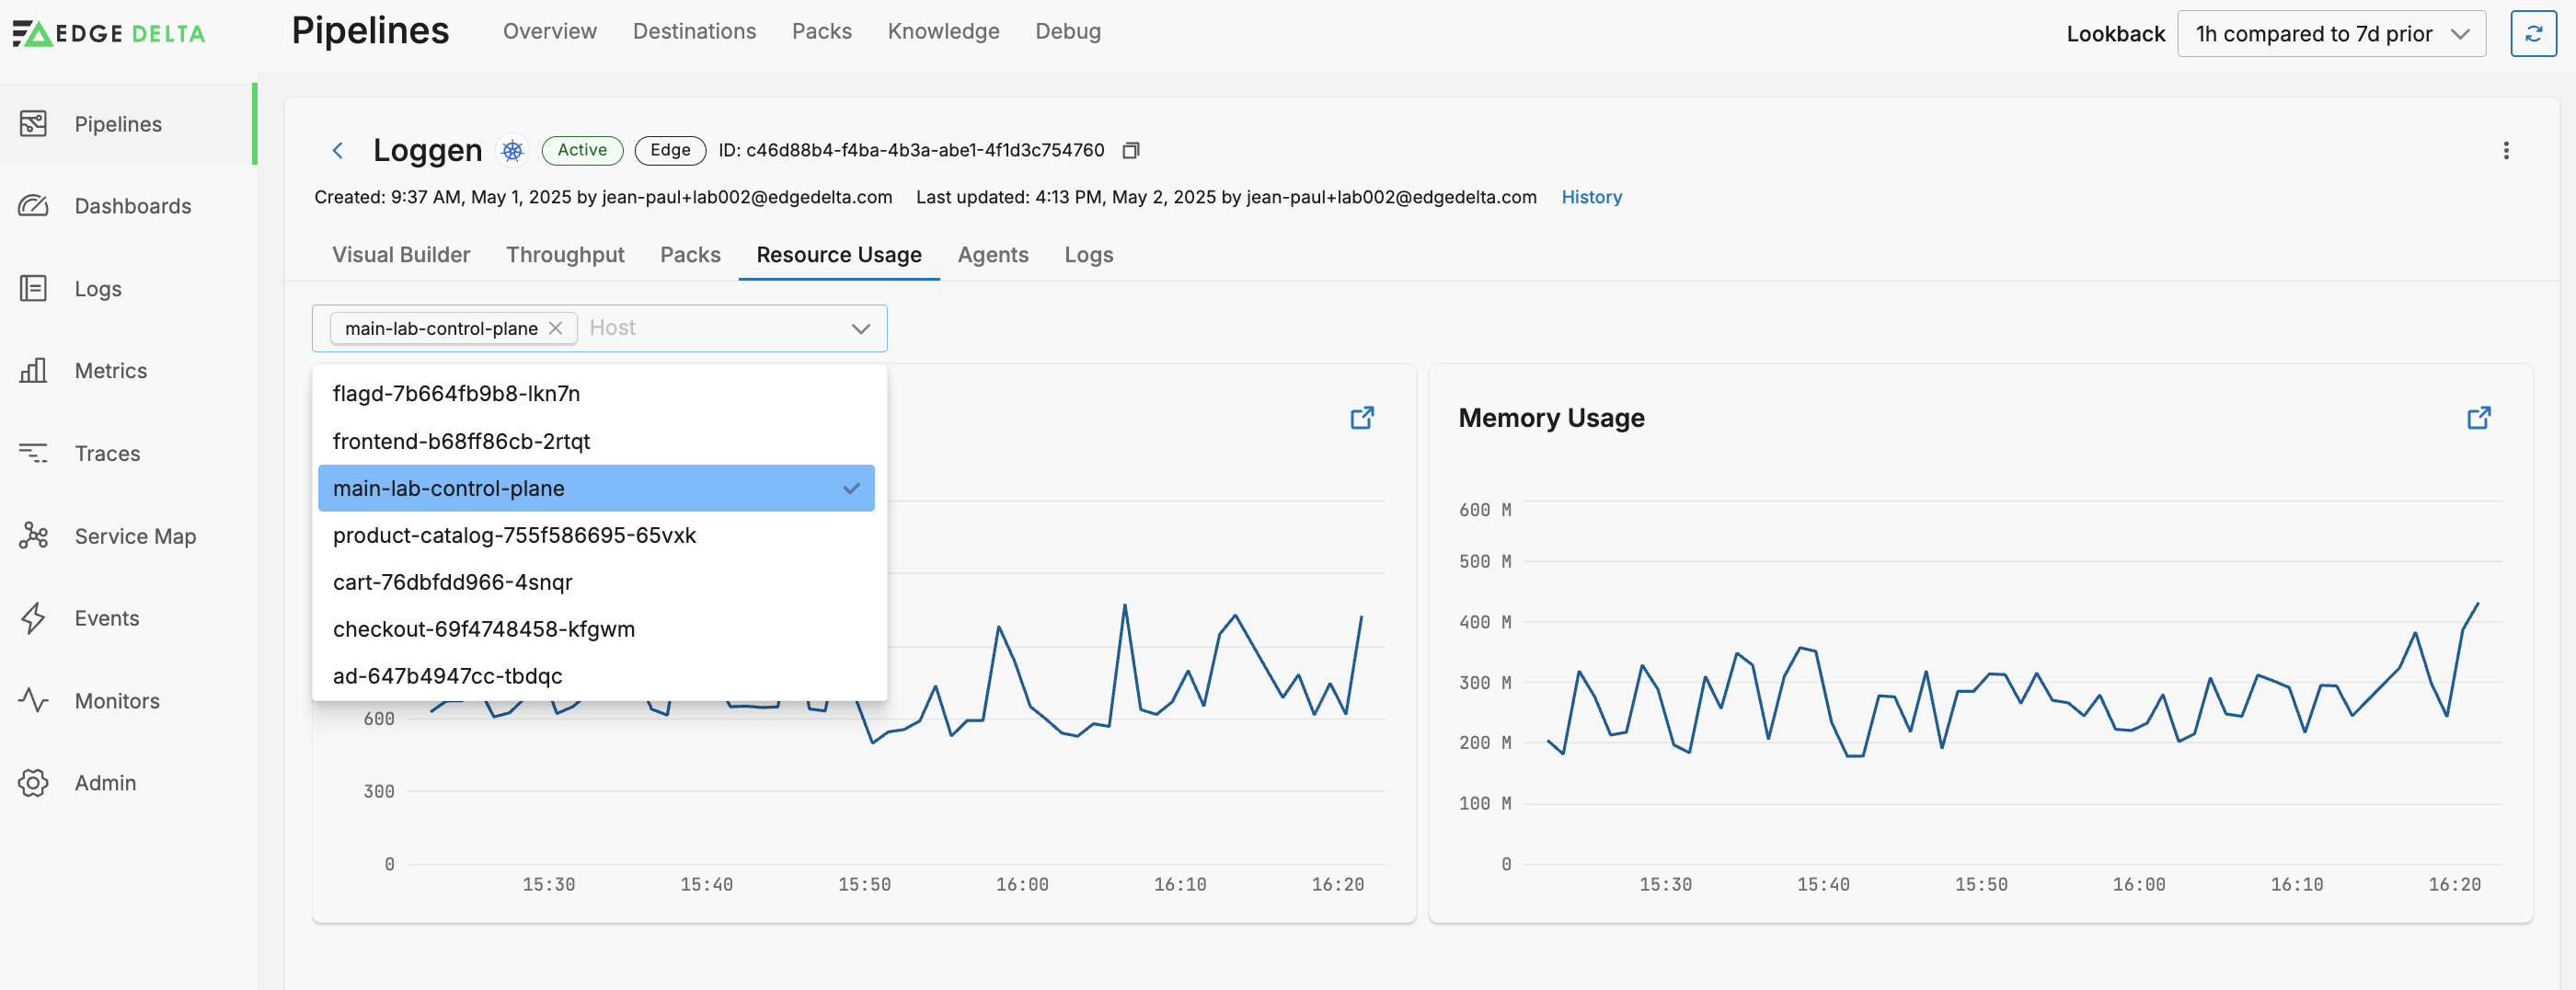Click the Kubernetes icon next to Loggen
Viewport: 2576px width, 990px height.
512,150
